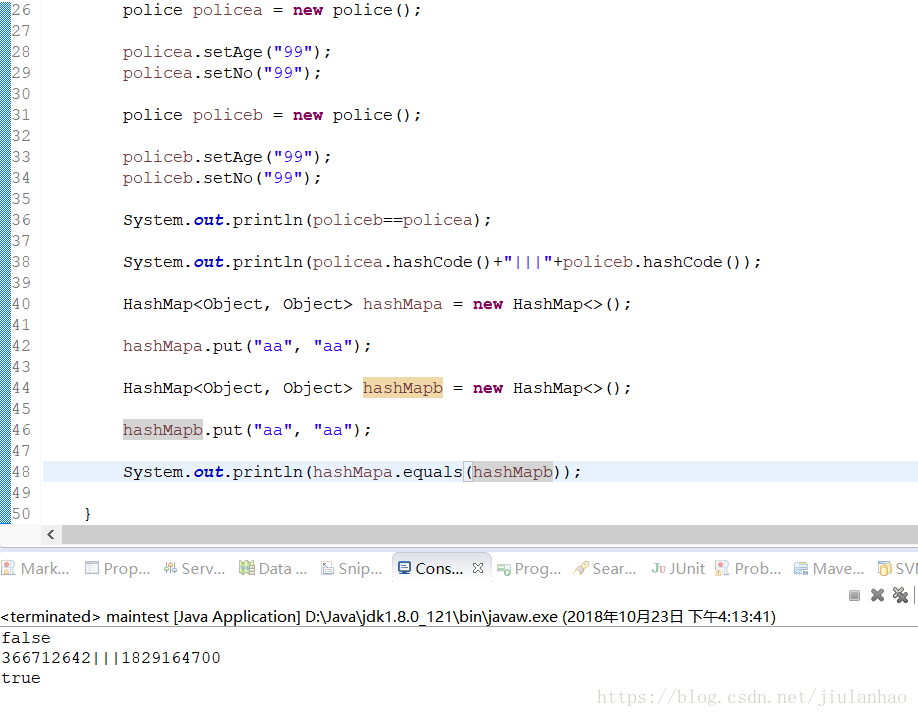Click the Progress tab icon
Image resolution: width=918 pixels, height=717 pixels.
point(503,568)
